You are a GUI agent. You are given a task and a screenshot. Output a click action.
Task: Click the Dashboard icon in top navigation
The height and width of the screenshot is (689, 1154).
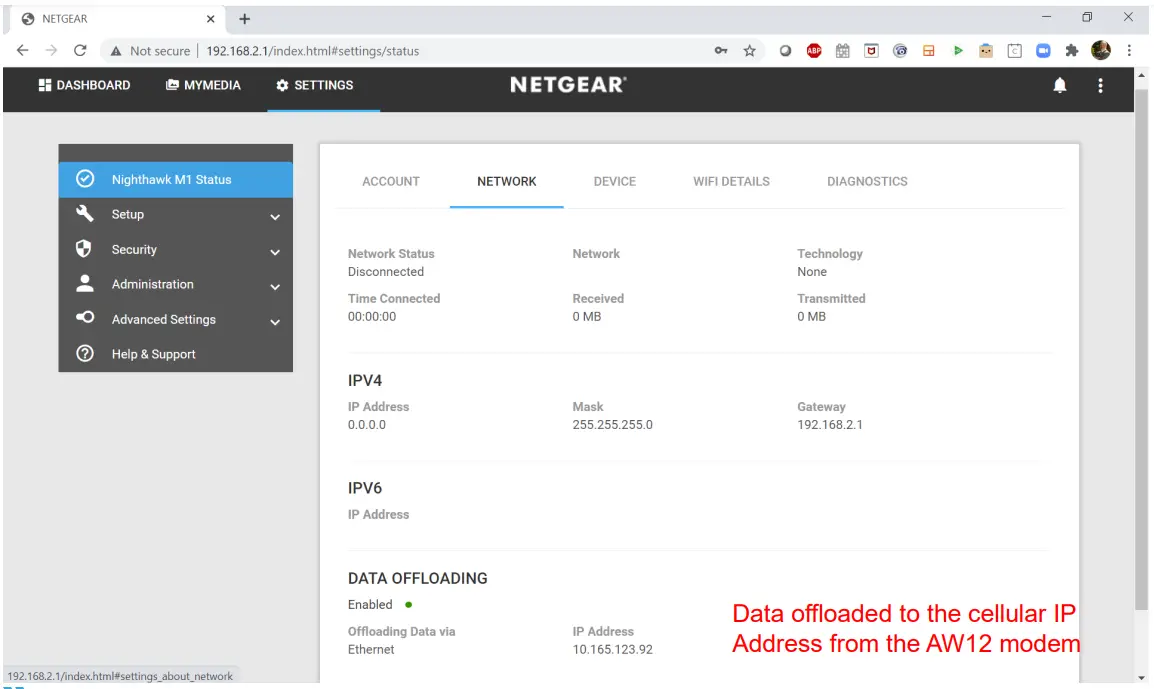[x=43, y=85]
